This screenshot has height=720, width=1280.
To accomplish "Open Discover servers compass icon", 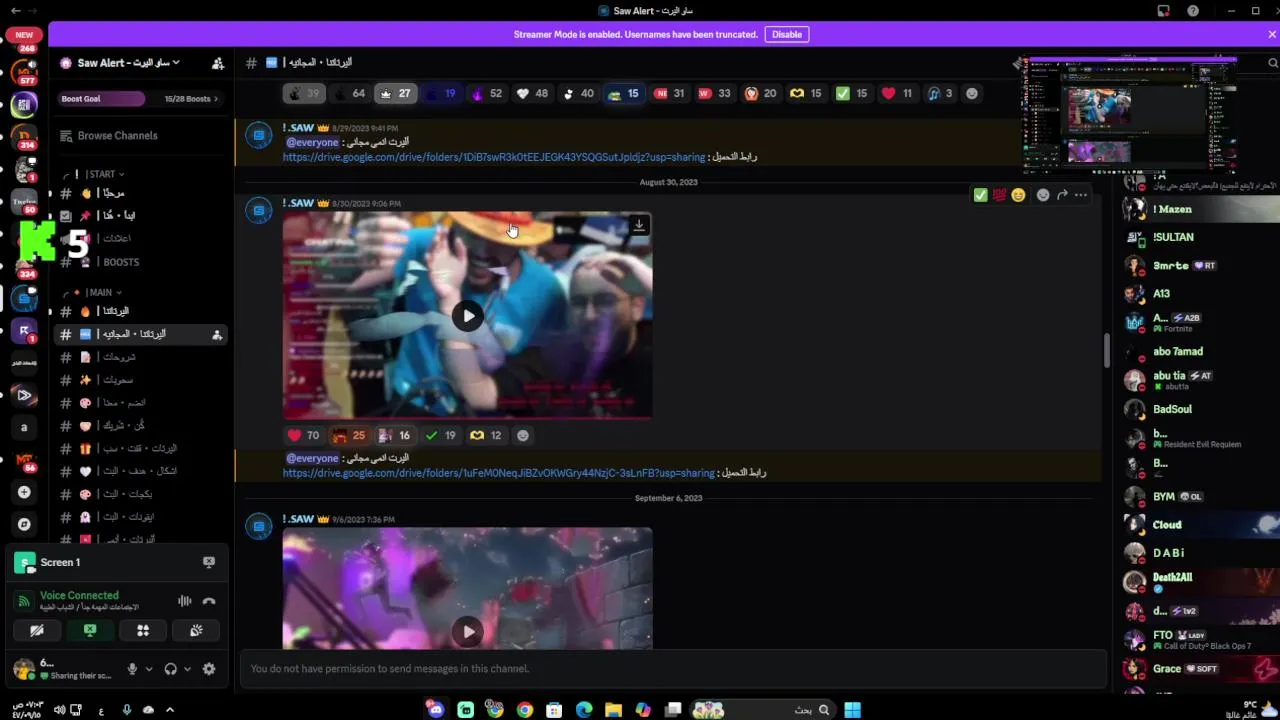I will click(24, 524).
